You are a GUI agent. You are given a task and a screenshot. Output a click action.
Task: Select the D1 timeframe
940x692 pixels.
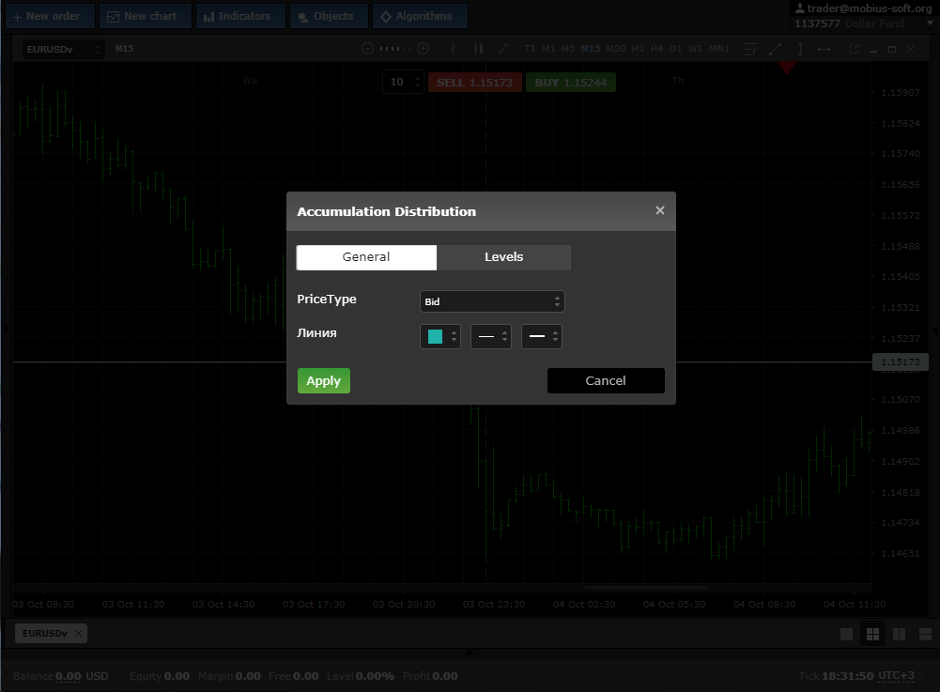(675, 49)
